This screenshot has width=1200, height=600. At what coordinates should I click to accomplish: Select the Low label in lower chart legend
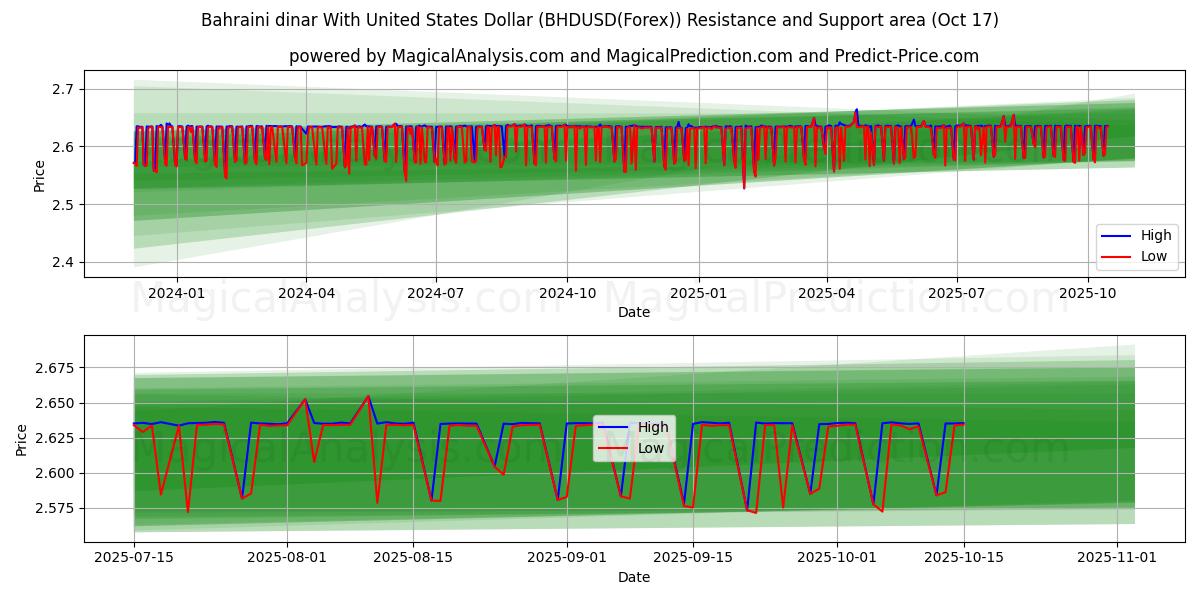[x=651, y=448]
